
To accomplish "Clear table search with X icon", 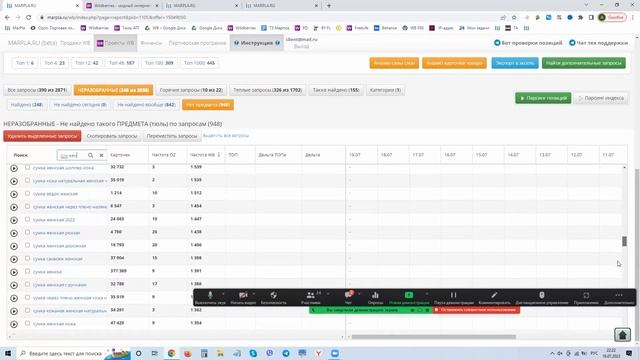I will click(101, 156).
